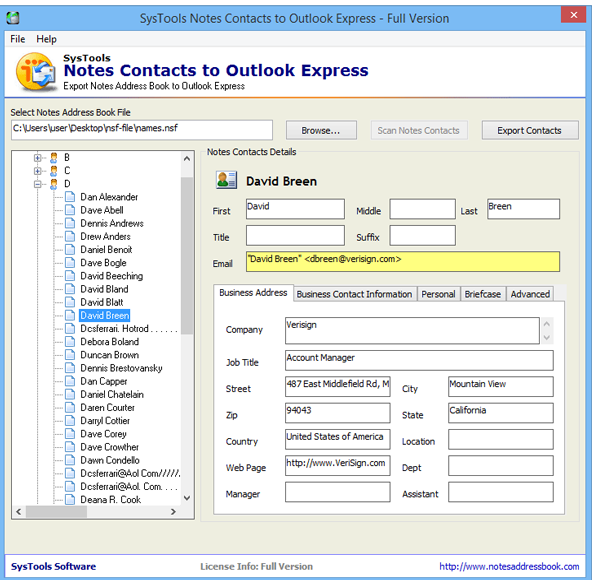This screenshot has height=580, width=600.
Task: Click the document icon beside Dennis Andrews
Action: coord(70,223)
